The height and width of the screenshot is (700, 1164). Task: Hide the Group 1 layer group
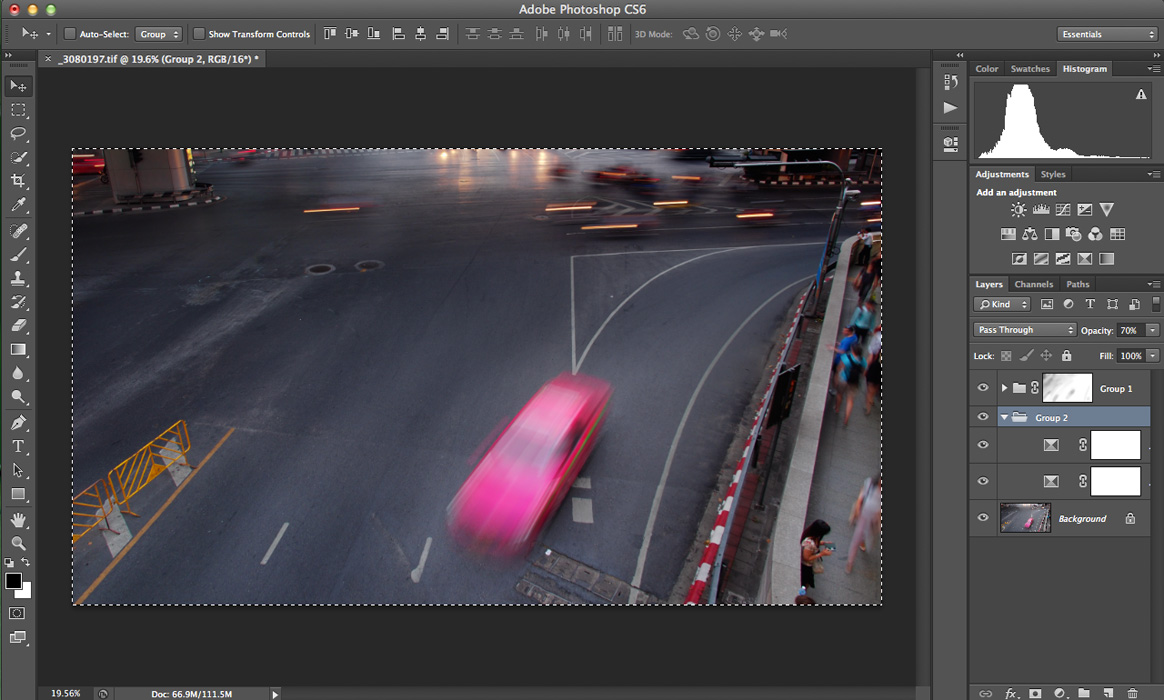[982, 388]
